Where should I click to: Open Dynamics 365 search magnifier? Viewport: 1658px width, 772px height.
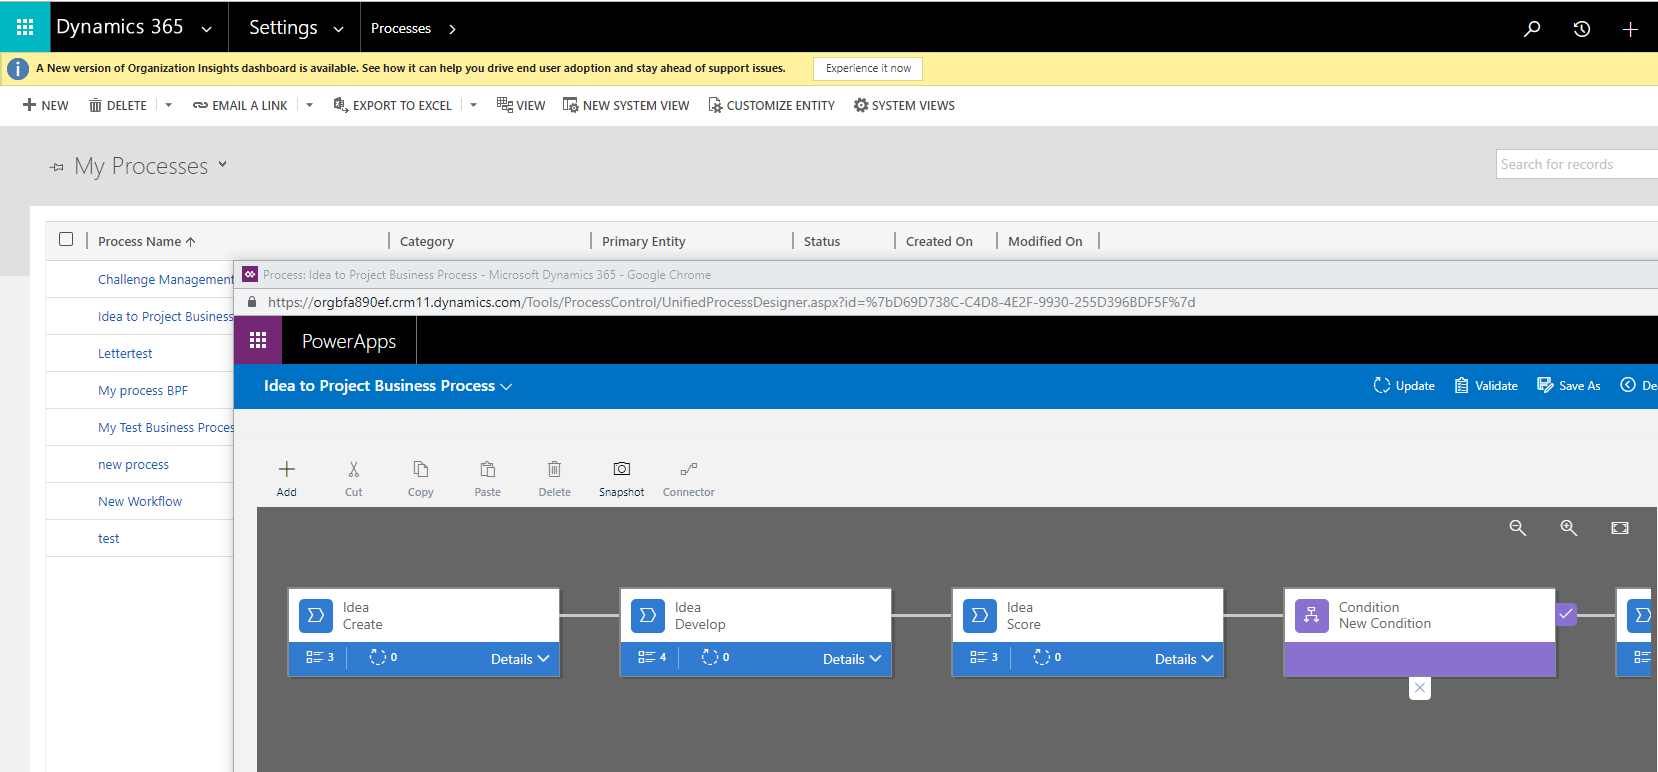tap(1531, 29)
